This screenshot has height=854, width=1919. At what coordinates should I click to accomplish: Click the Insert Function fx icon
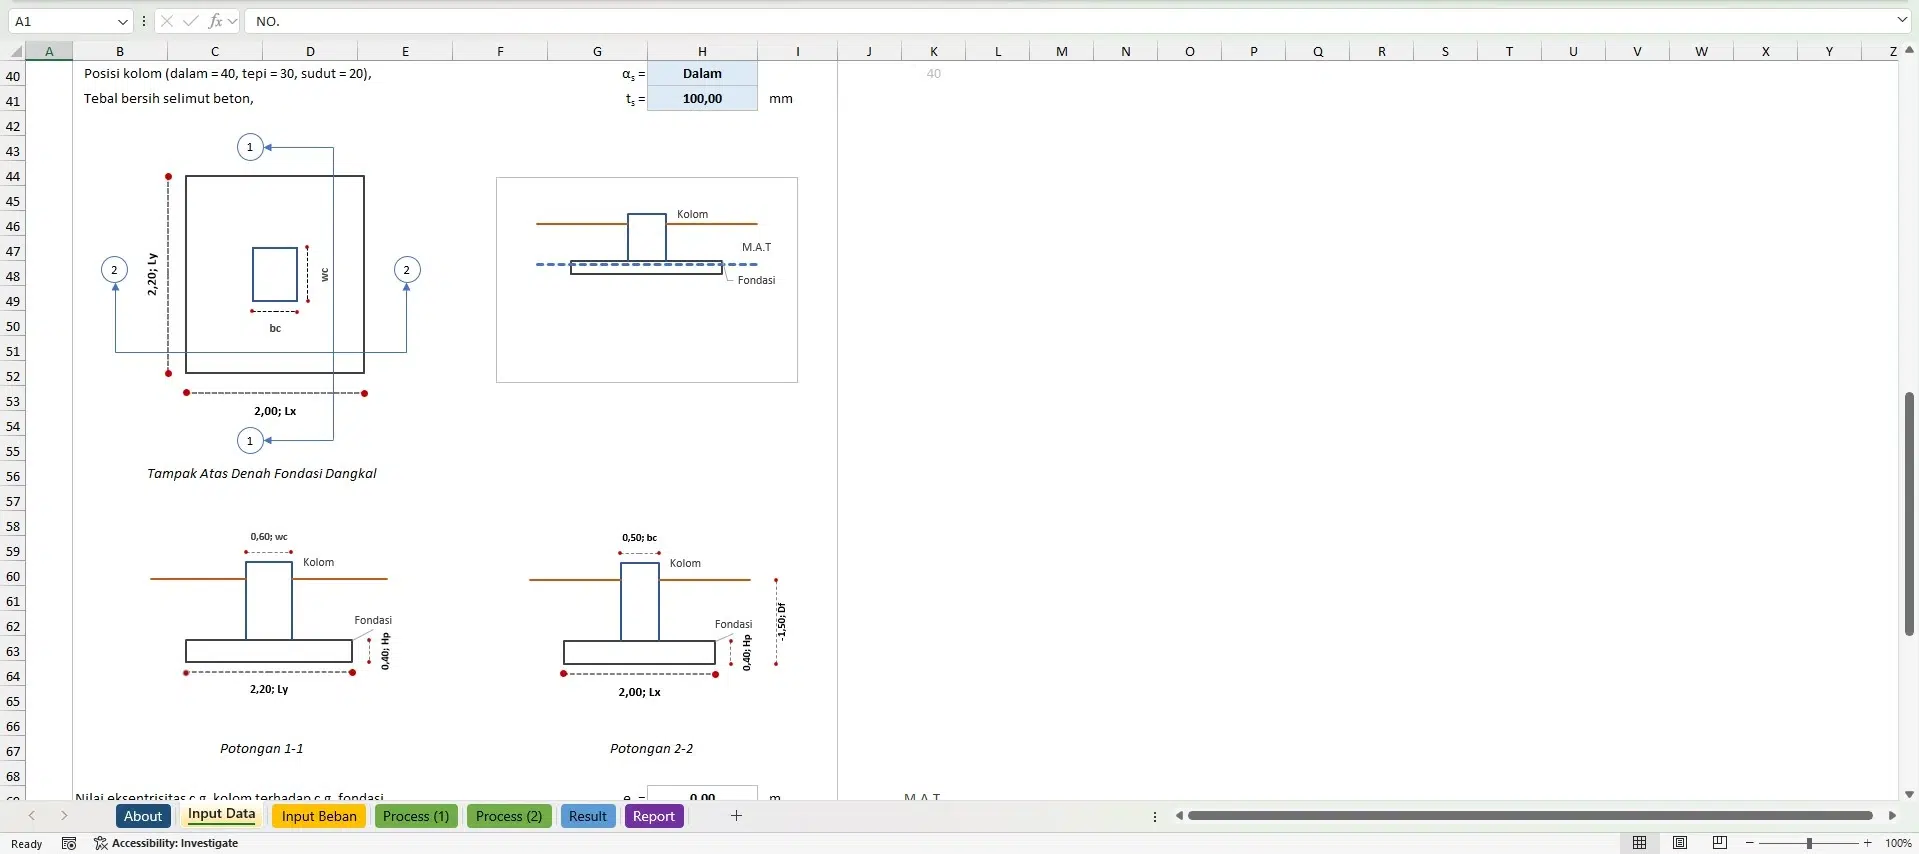[215, 21]
